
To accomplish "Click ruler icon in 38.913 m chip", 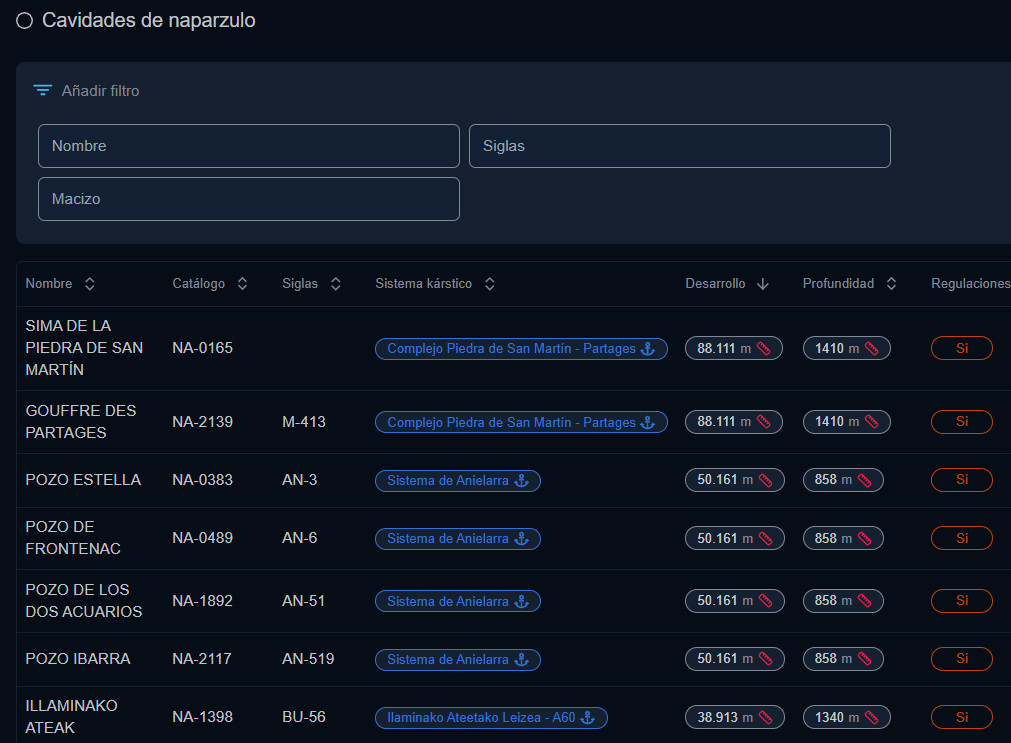I will pos(765,717).
